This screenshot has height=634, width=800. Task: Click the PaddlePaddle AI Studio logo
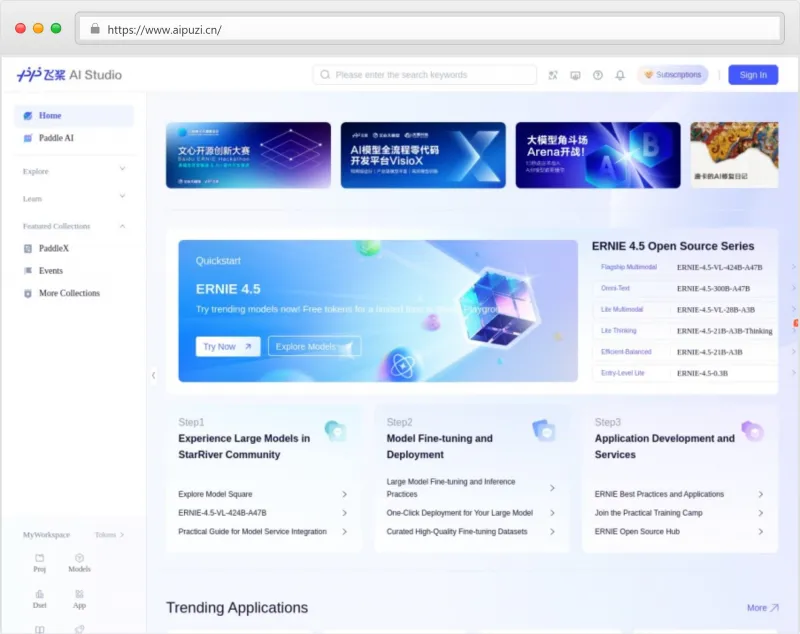coord(69,75)
